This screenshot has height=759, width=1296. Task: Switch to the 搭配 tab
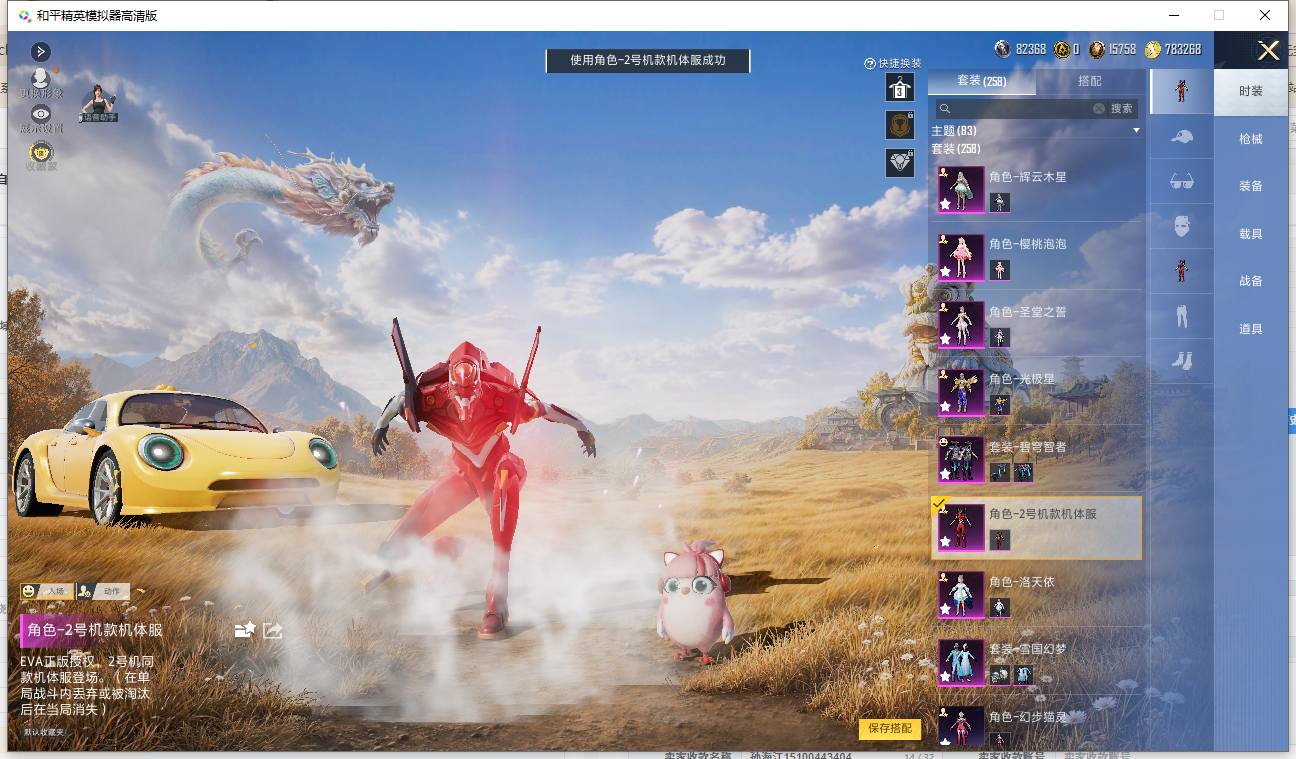coord(1090,82)
